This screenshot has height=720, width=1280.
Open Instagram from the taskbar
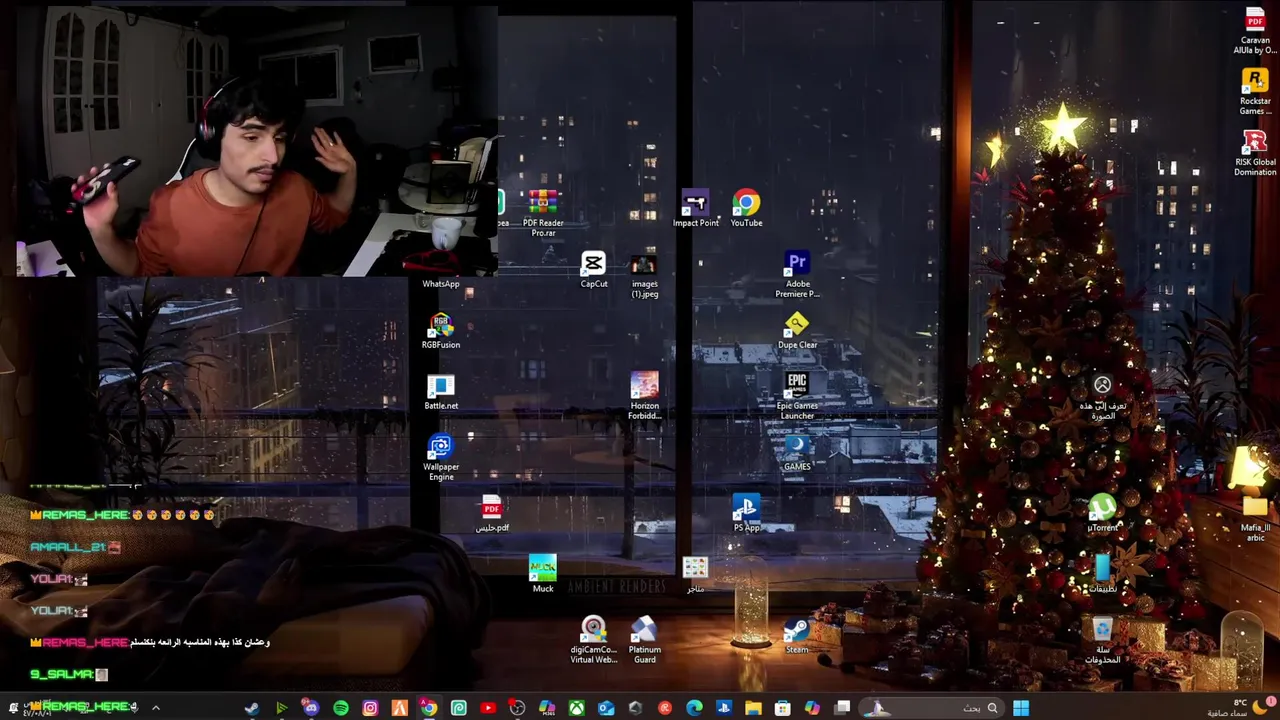pos(370,708)
